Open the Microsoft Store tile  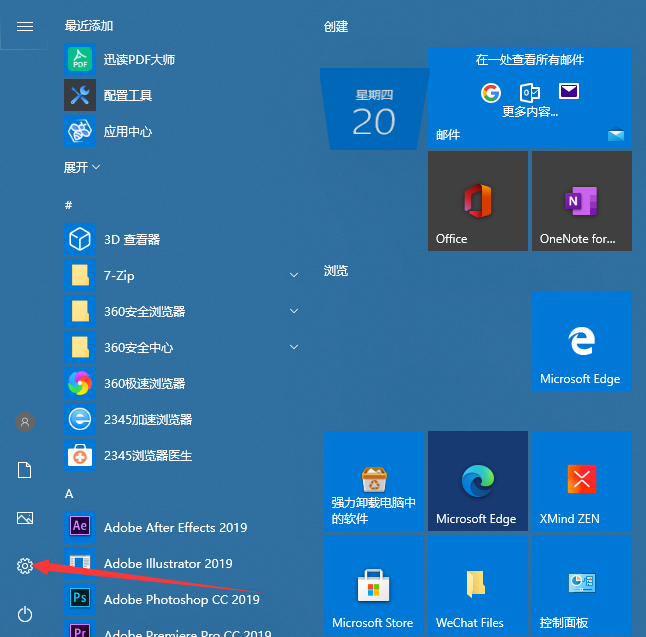click(x=373, y=585)
